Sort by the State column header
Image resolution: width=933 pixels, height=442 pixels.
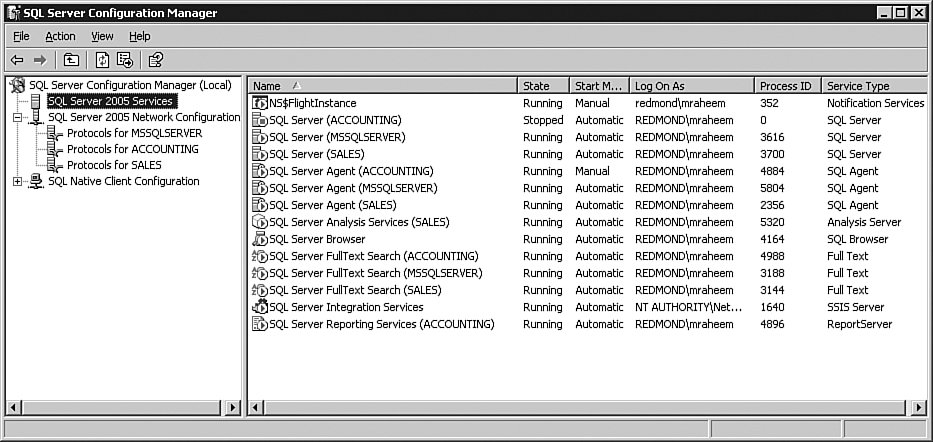point(543,86)
